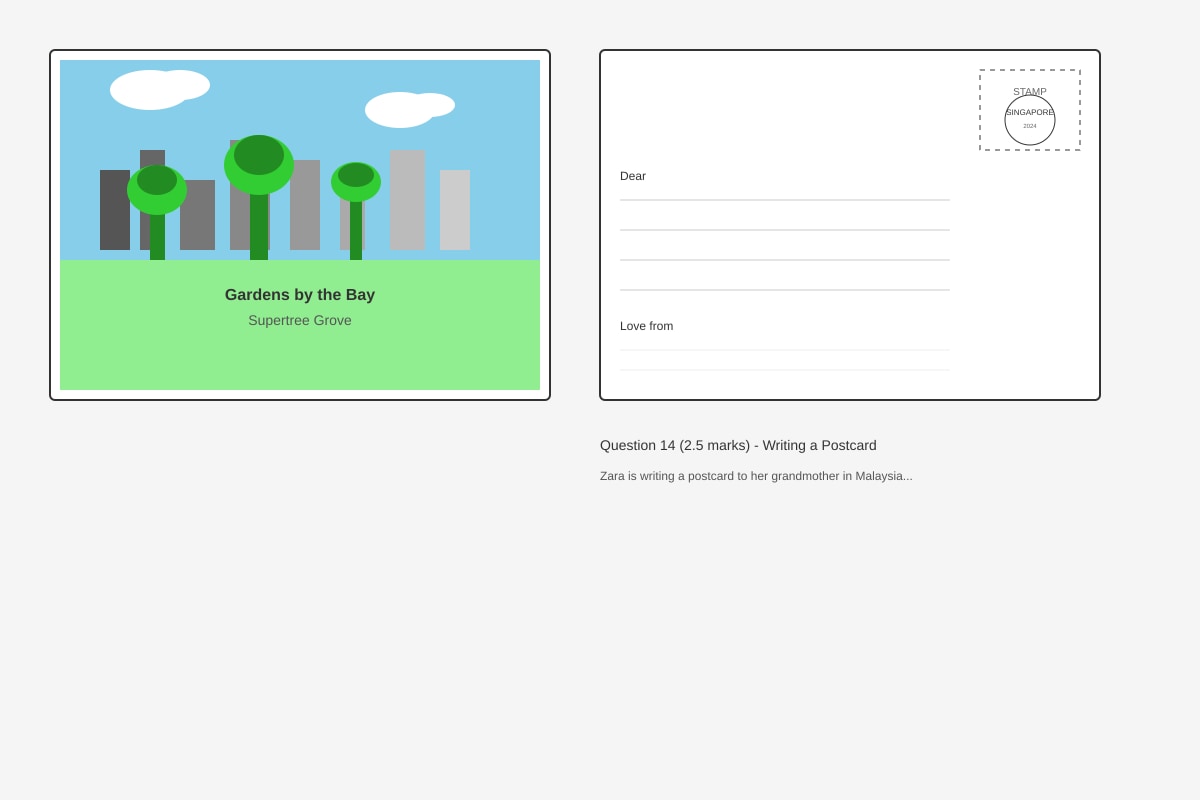Click the last message line above 'Love from'

click(785, 290)
